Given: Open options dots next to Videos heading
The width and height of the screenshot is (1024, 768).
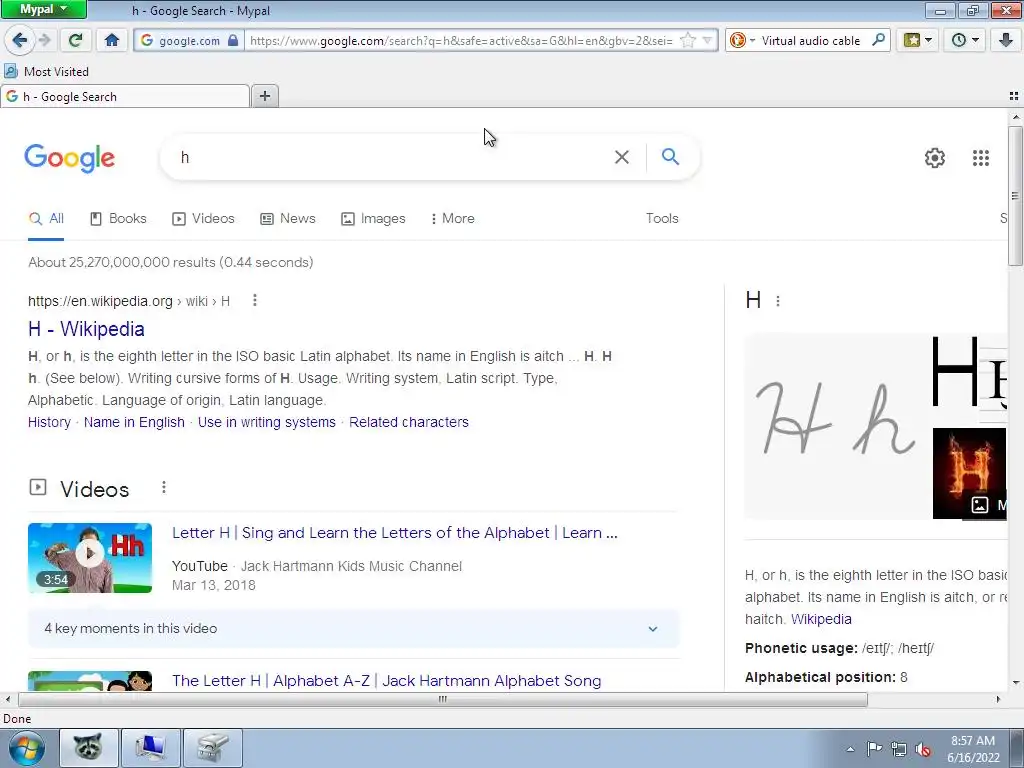Looking at the screenshot, I should [x=164, y=487].
